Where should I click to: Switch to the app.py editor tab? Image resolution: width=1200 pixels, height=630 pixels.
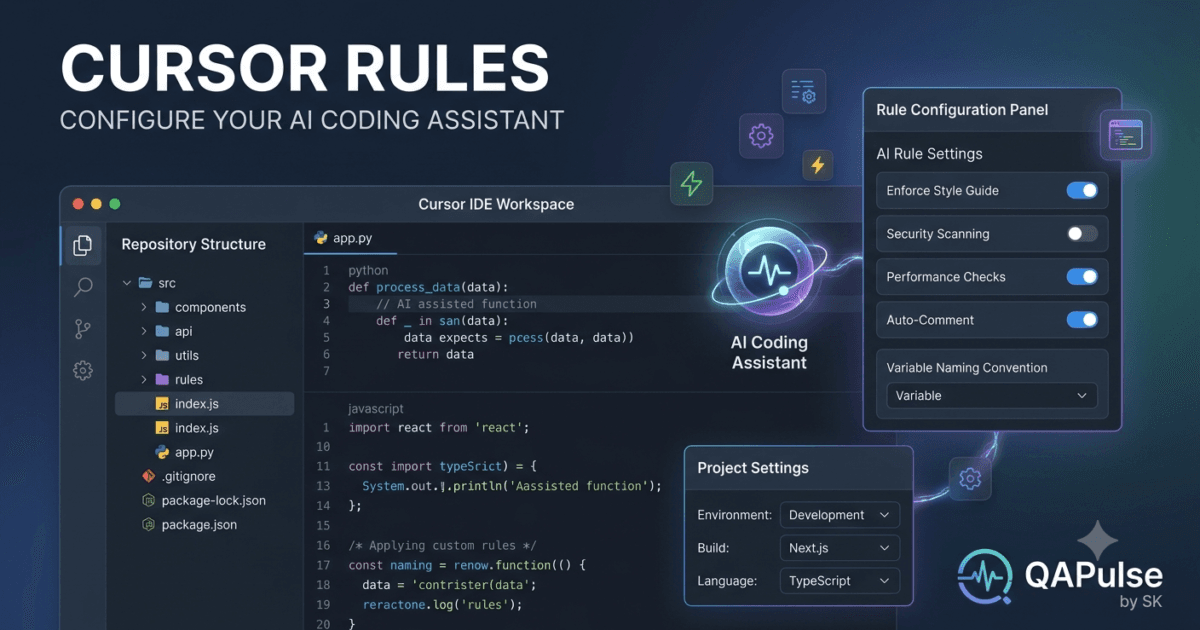pos(351,238)
